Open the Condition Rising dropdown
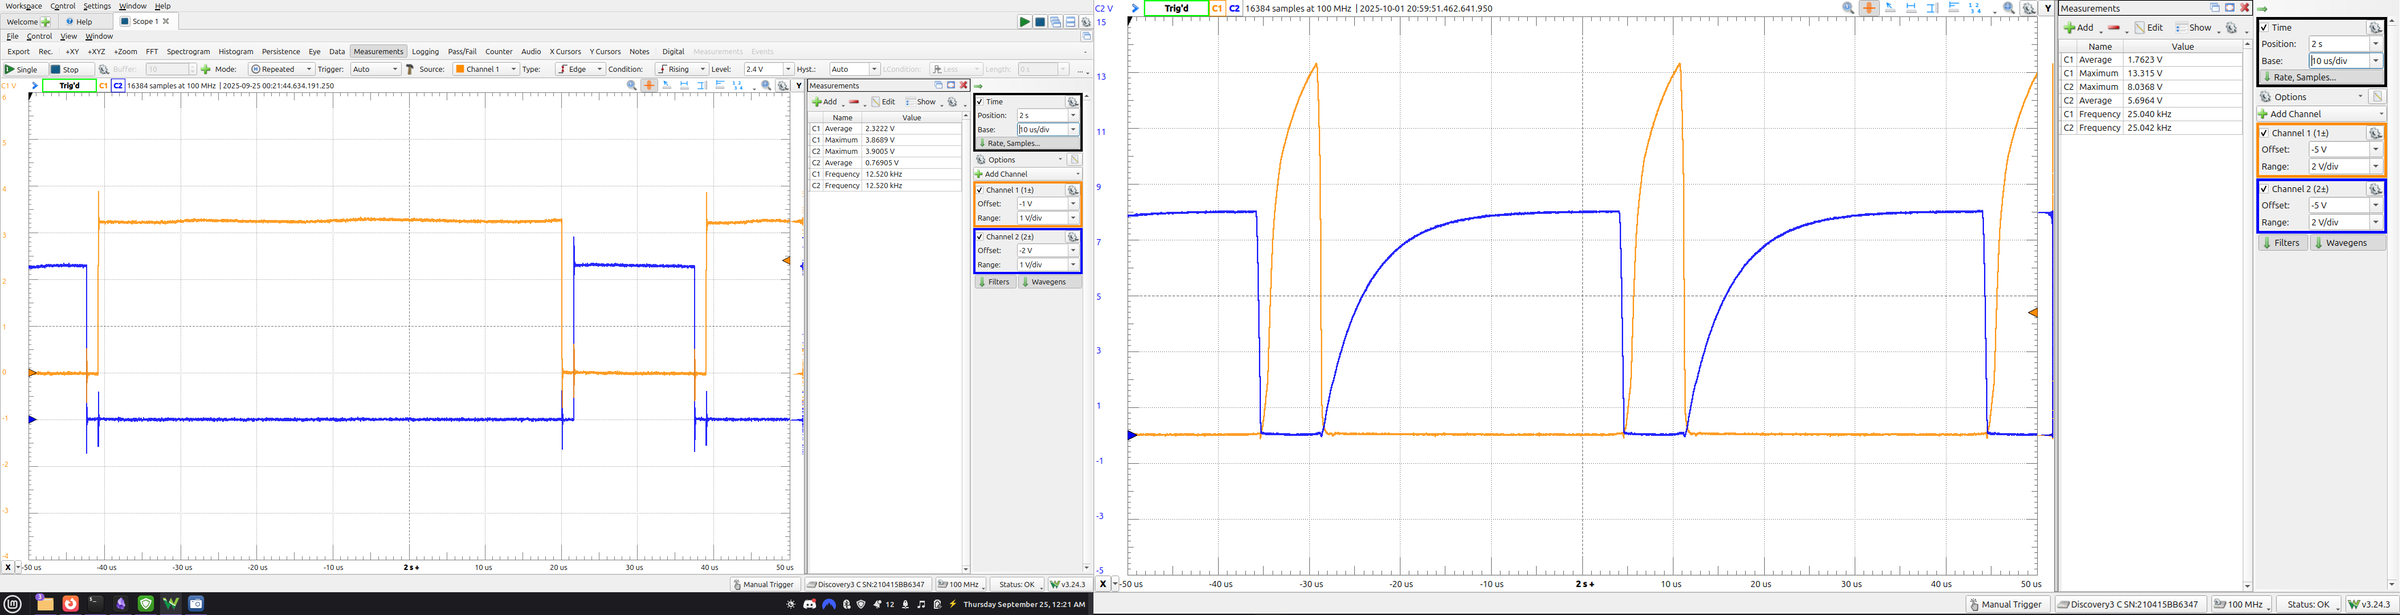The image size is (2400, 615). (x=681, y=69)
